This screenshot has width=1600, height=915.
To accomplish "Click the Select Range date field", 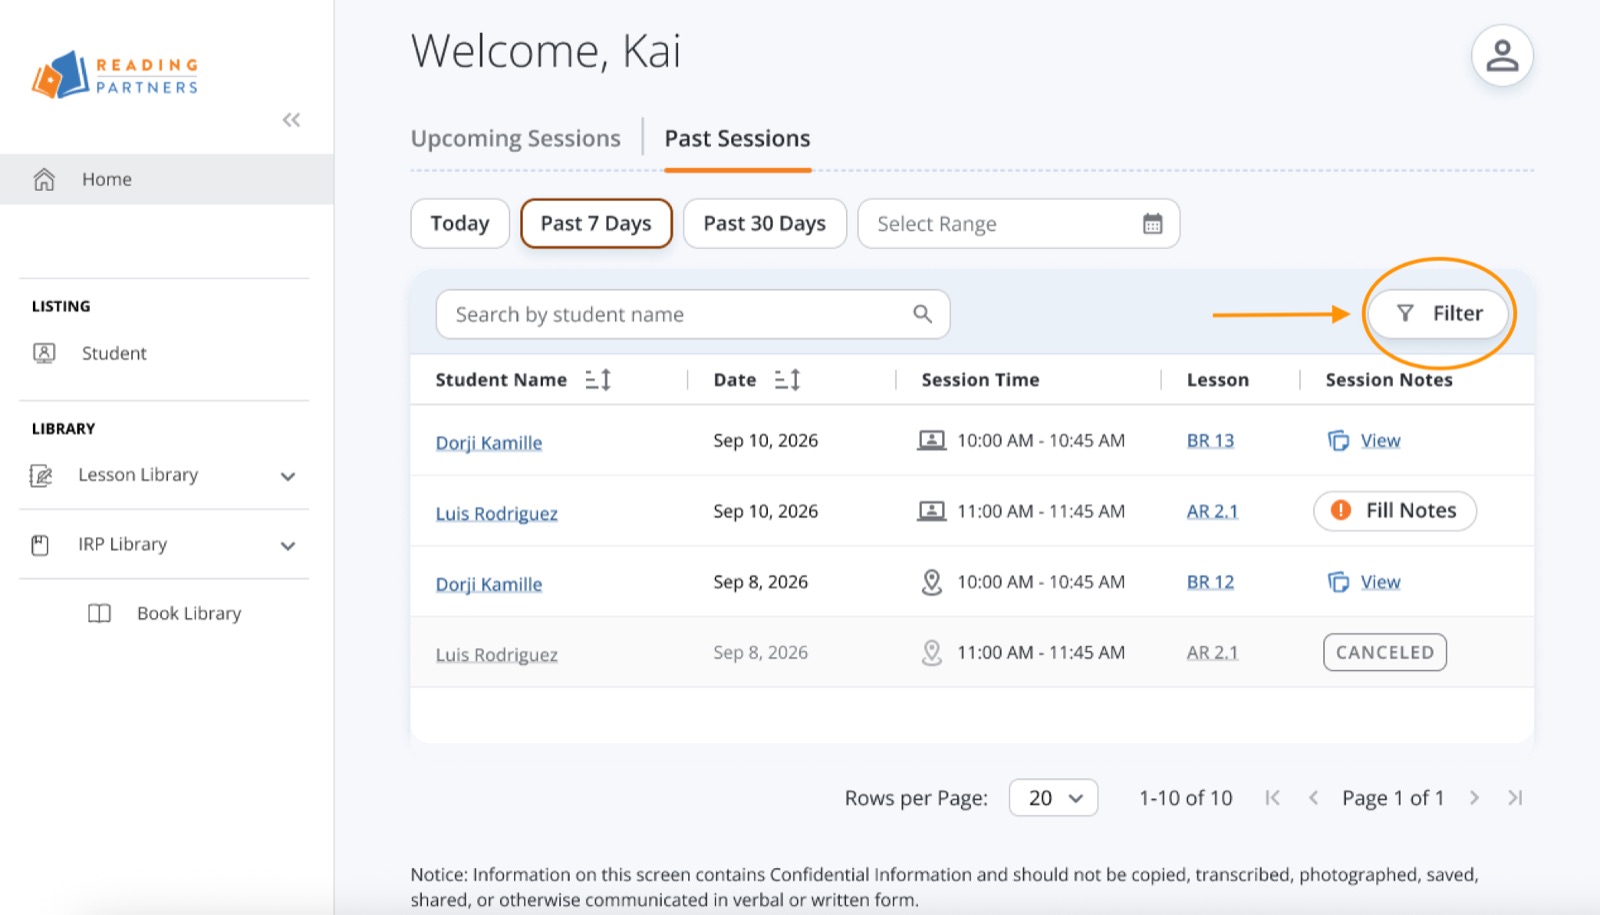I will tap(1019, 223).
